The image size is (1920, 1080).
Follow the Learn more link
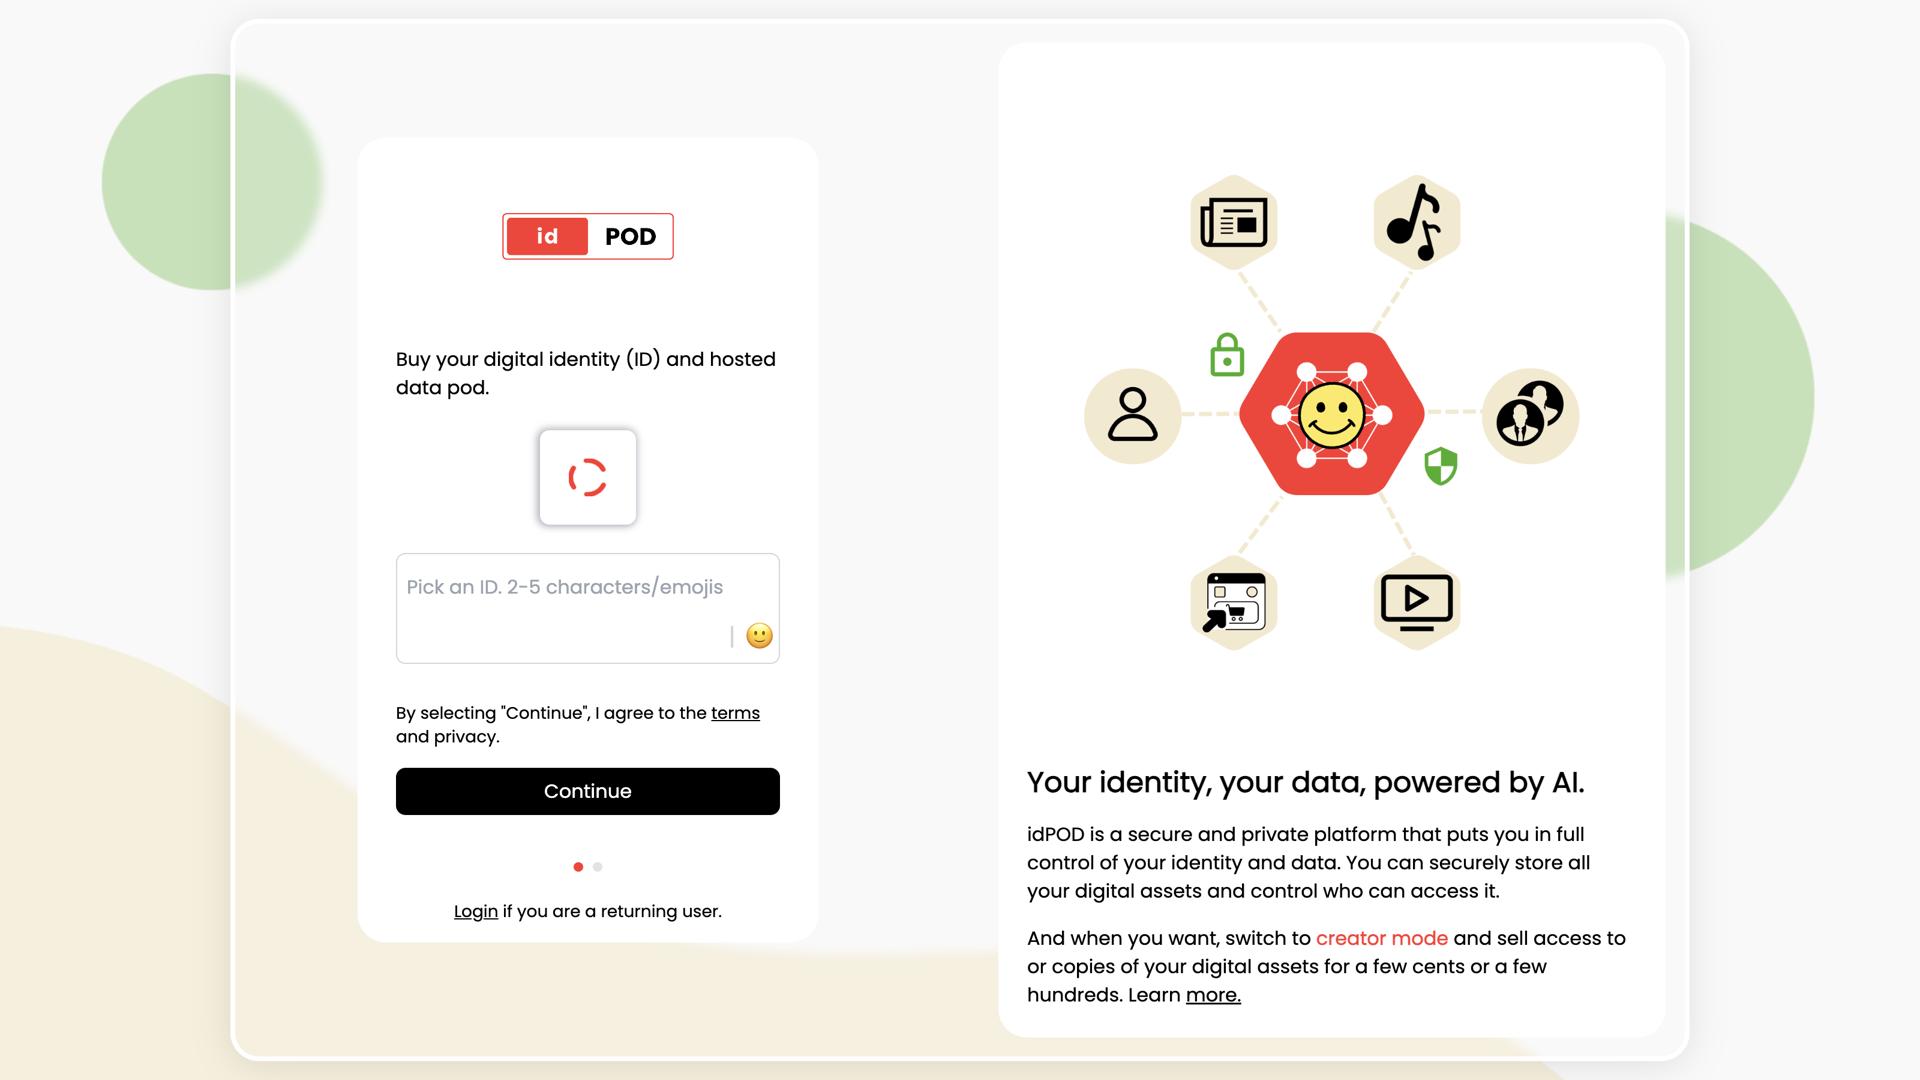[1212, 995]
